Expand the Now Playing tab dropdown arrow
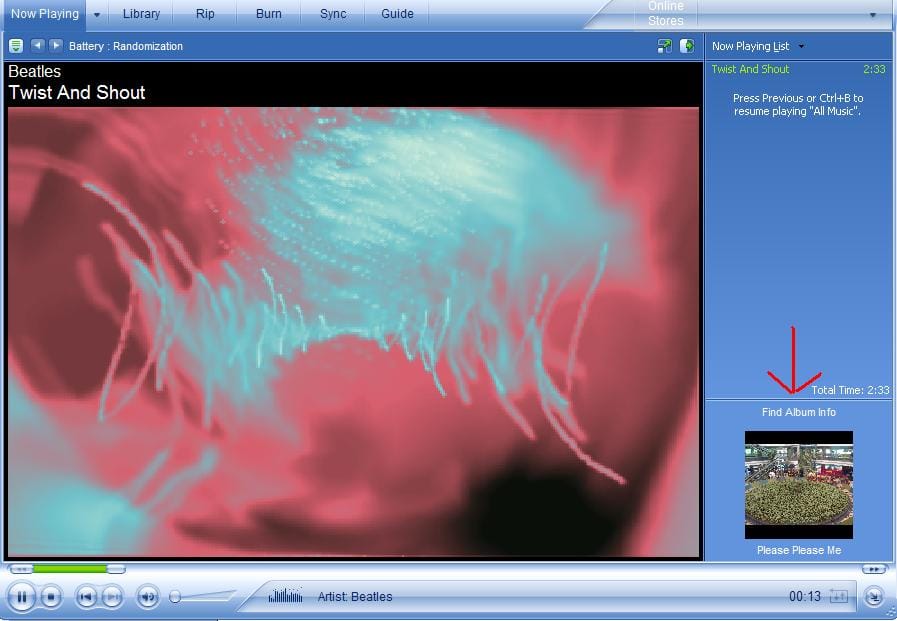The width and height of the screenshot is (897, 621). tap(97, 14)
